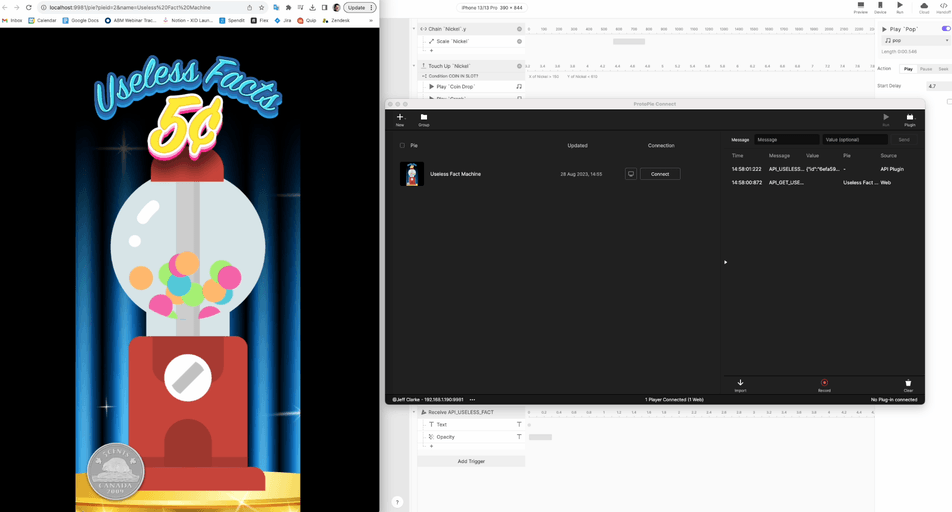Click the Device icon in ProtoPie toolbar
The width and height of the screenshot is (952, 512).
click(x=880, y=7)
